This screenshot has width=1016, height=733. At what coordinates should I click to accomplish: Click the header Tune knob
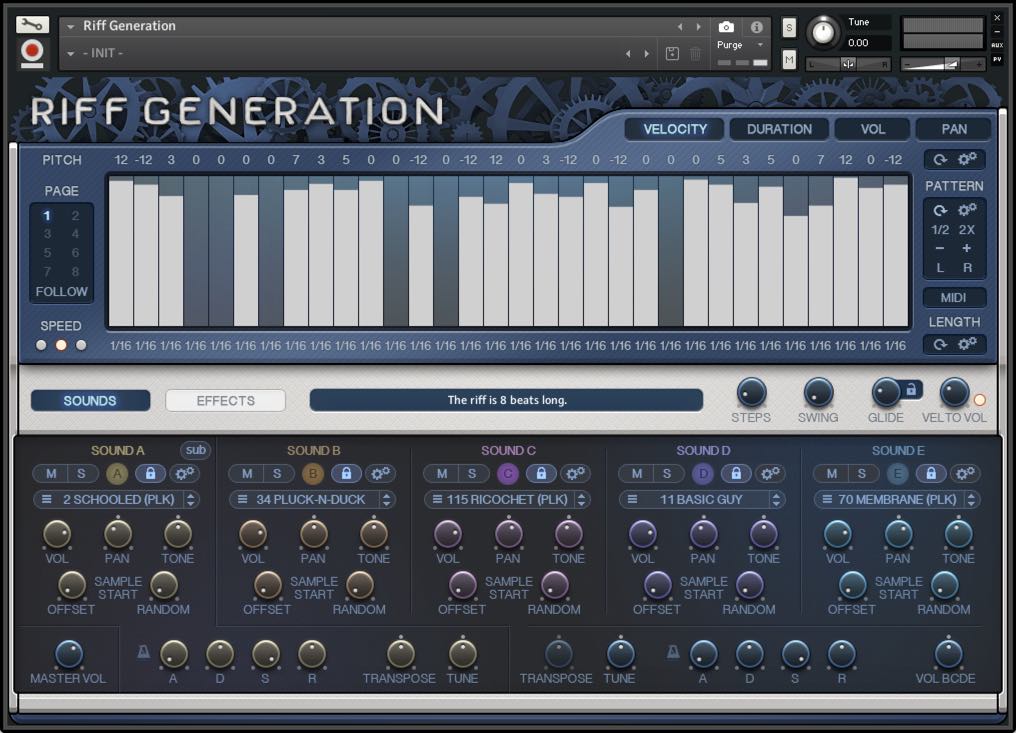823,32
